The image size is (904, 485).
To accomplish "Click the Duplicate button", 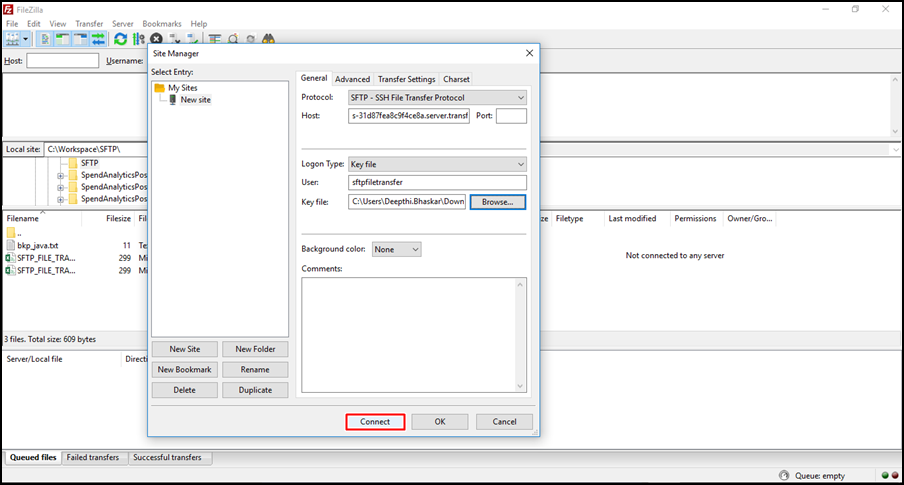I will pyautogui.click(x=255, y=390).
